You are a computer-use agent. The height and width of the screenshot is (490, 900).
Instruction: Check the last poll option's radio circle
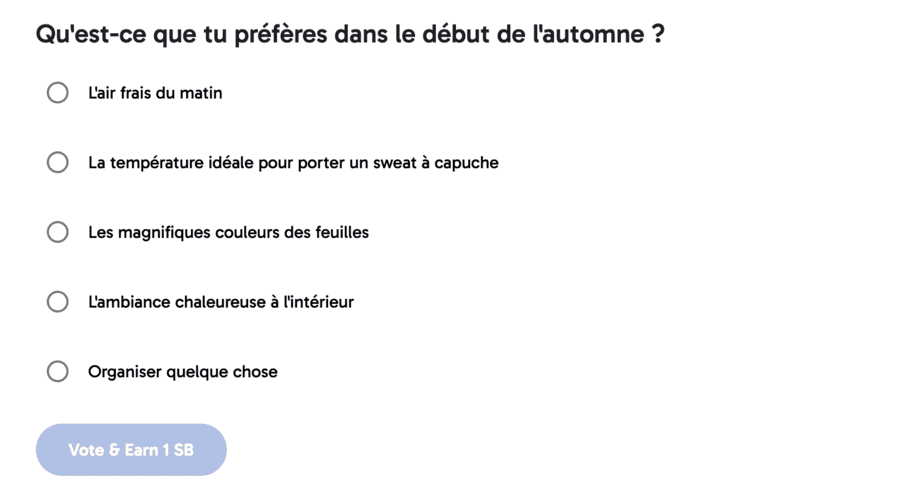tap(58, 372)
